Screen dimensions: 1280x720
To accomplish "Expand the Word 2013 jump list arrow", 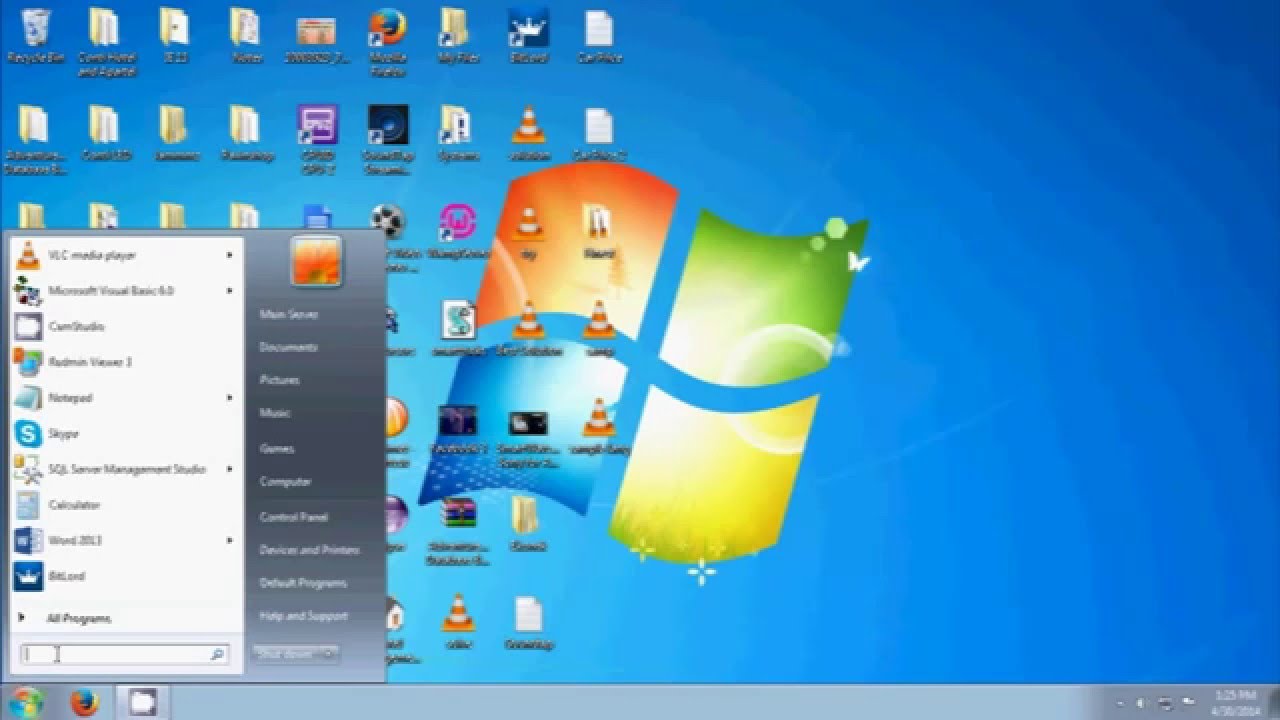I will pos(229,541).
